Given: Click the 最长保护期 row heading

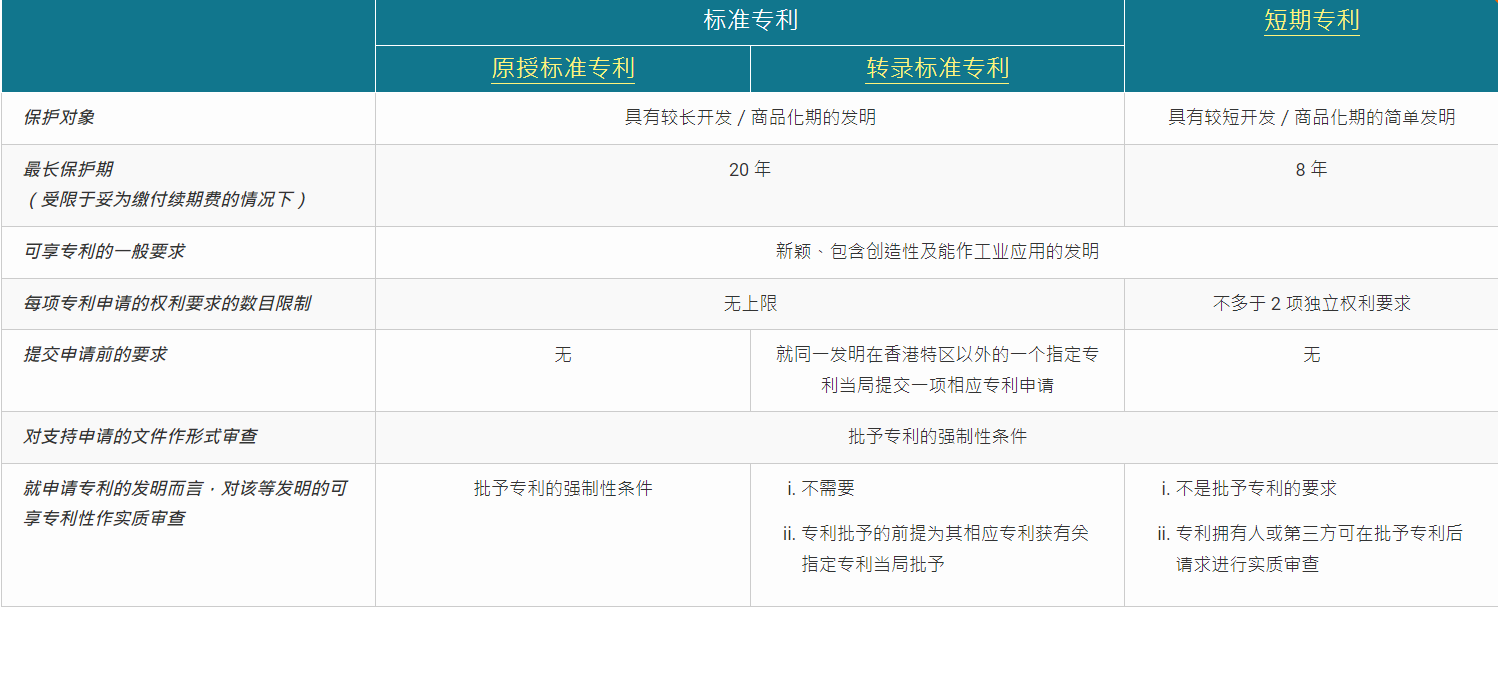Looking at the screenshot, I should pos(68,169).
